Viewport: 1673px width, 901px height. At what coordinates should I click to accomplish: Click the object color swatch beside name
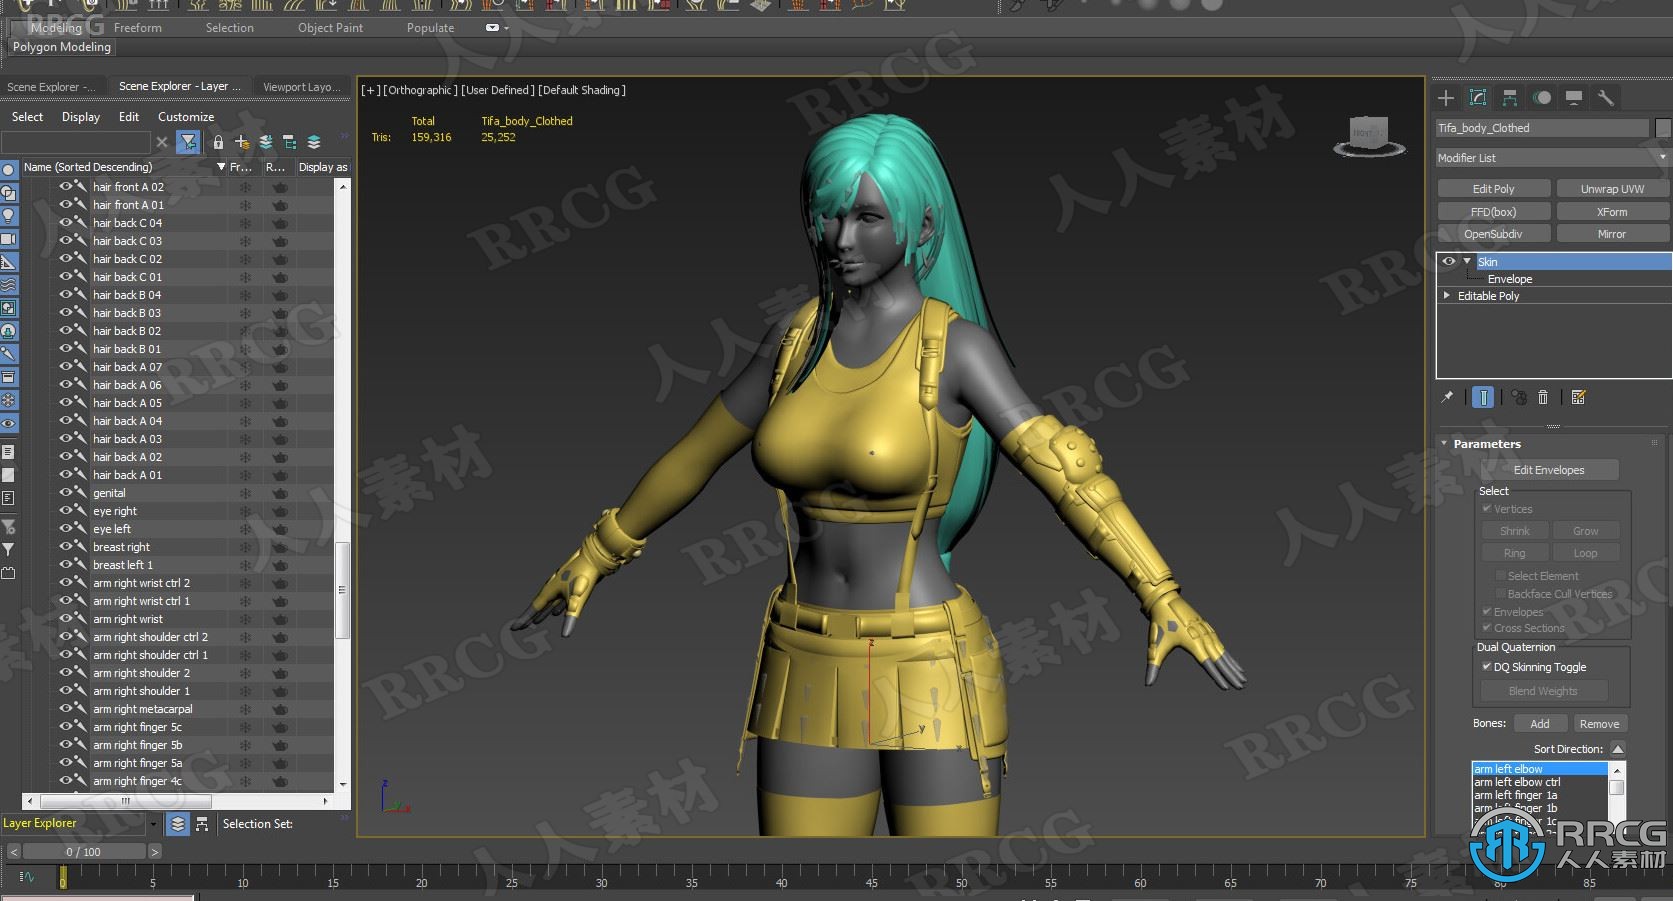[1663, 127]
